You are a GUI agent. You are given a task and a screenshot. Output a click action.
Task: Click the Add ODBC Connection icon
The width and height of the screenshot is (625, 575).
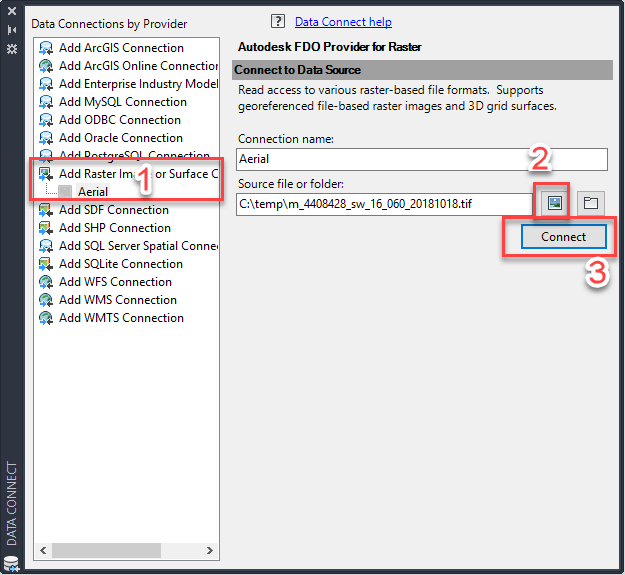pyautogui.click(x=46, y=120)
